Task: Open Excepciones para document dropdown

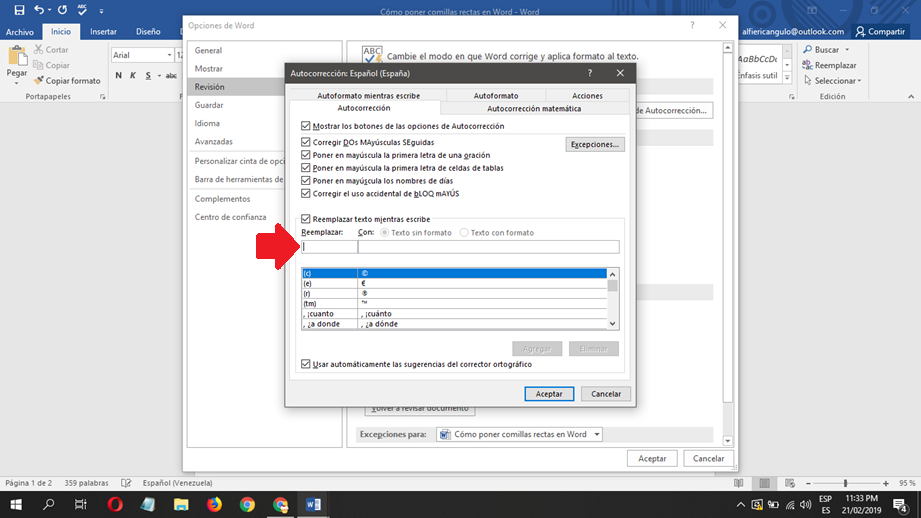Action: pos(597,434)
